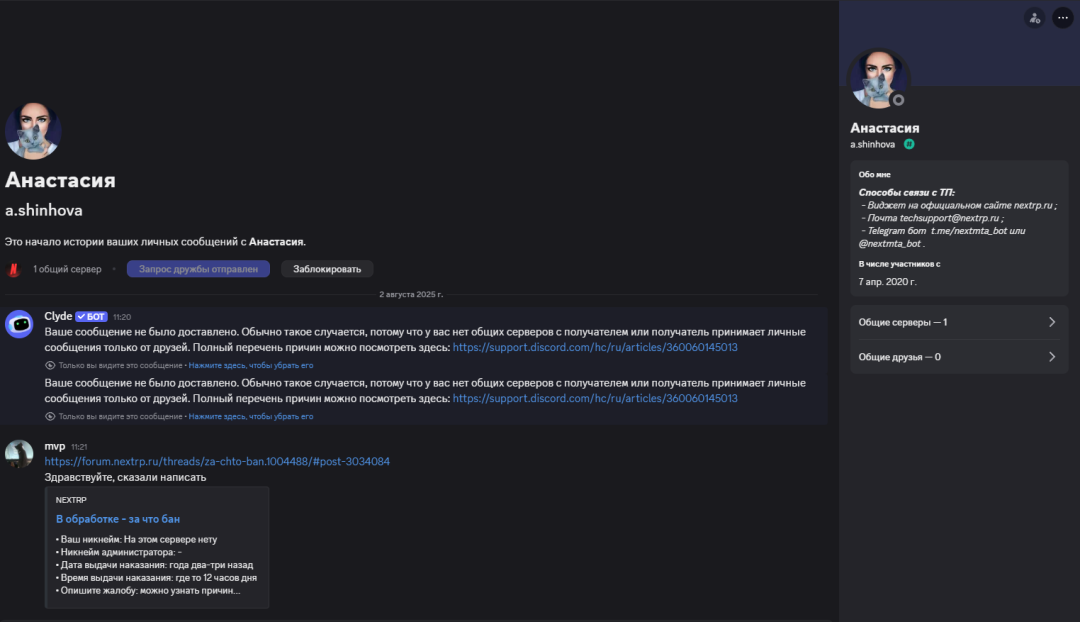Click the eye icon under first Clyde message
Image resolution: width=1080 pixels, height=622 pixels.
(x=50, y=366)
